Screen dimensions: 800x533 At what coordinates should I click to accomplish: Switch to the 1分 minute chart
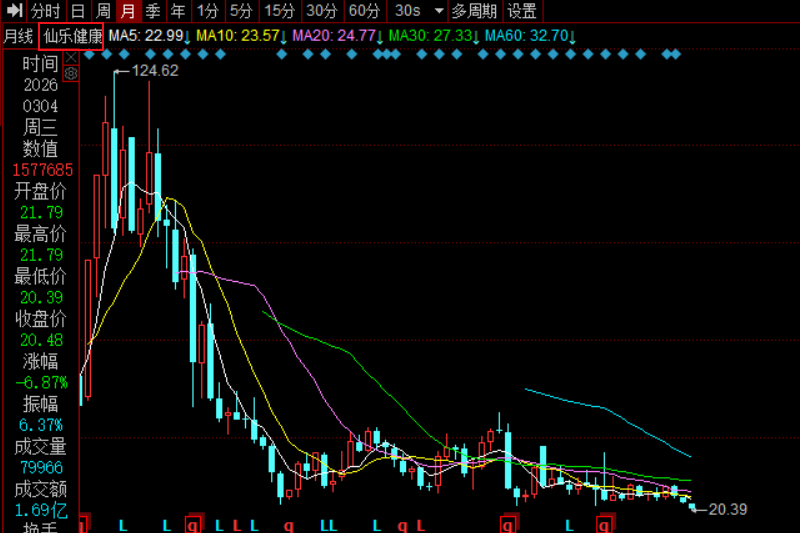click(208, 11)
